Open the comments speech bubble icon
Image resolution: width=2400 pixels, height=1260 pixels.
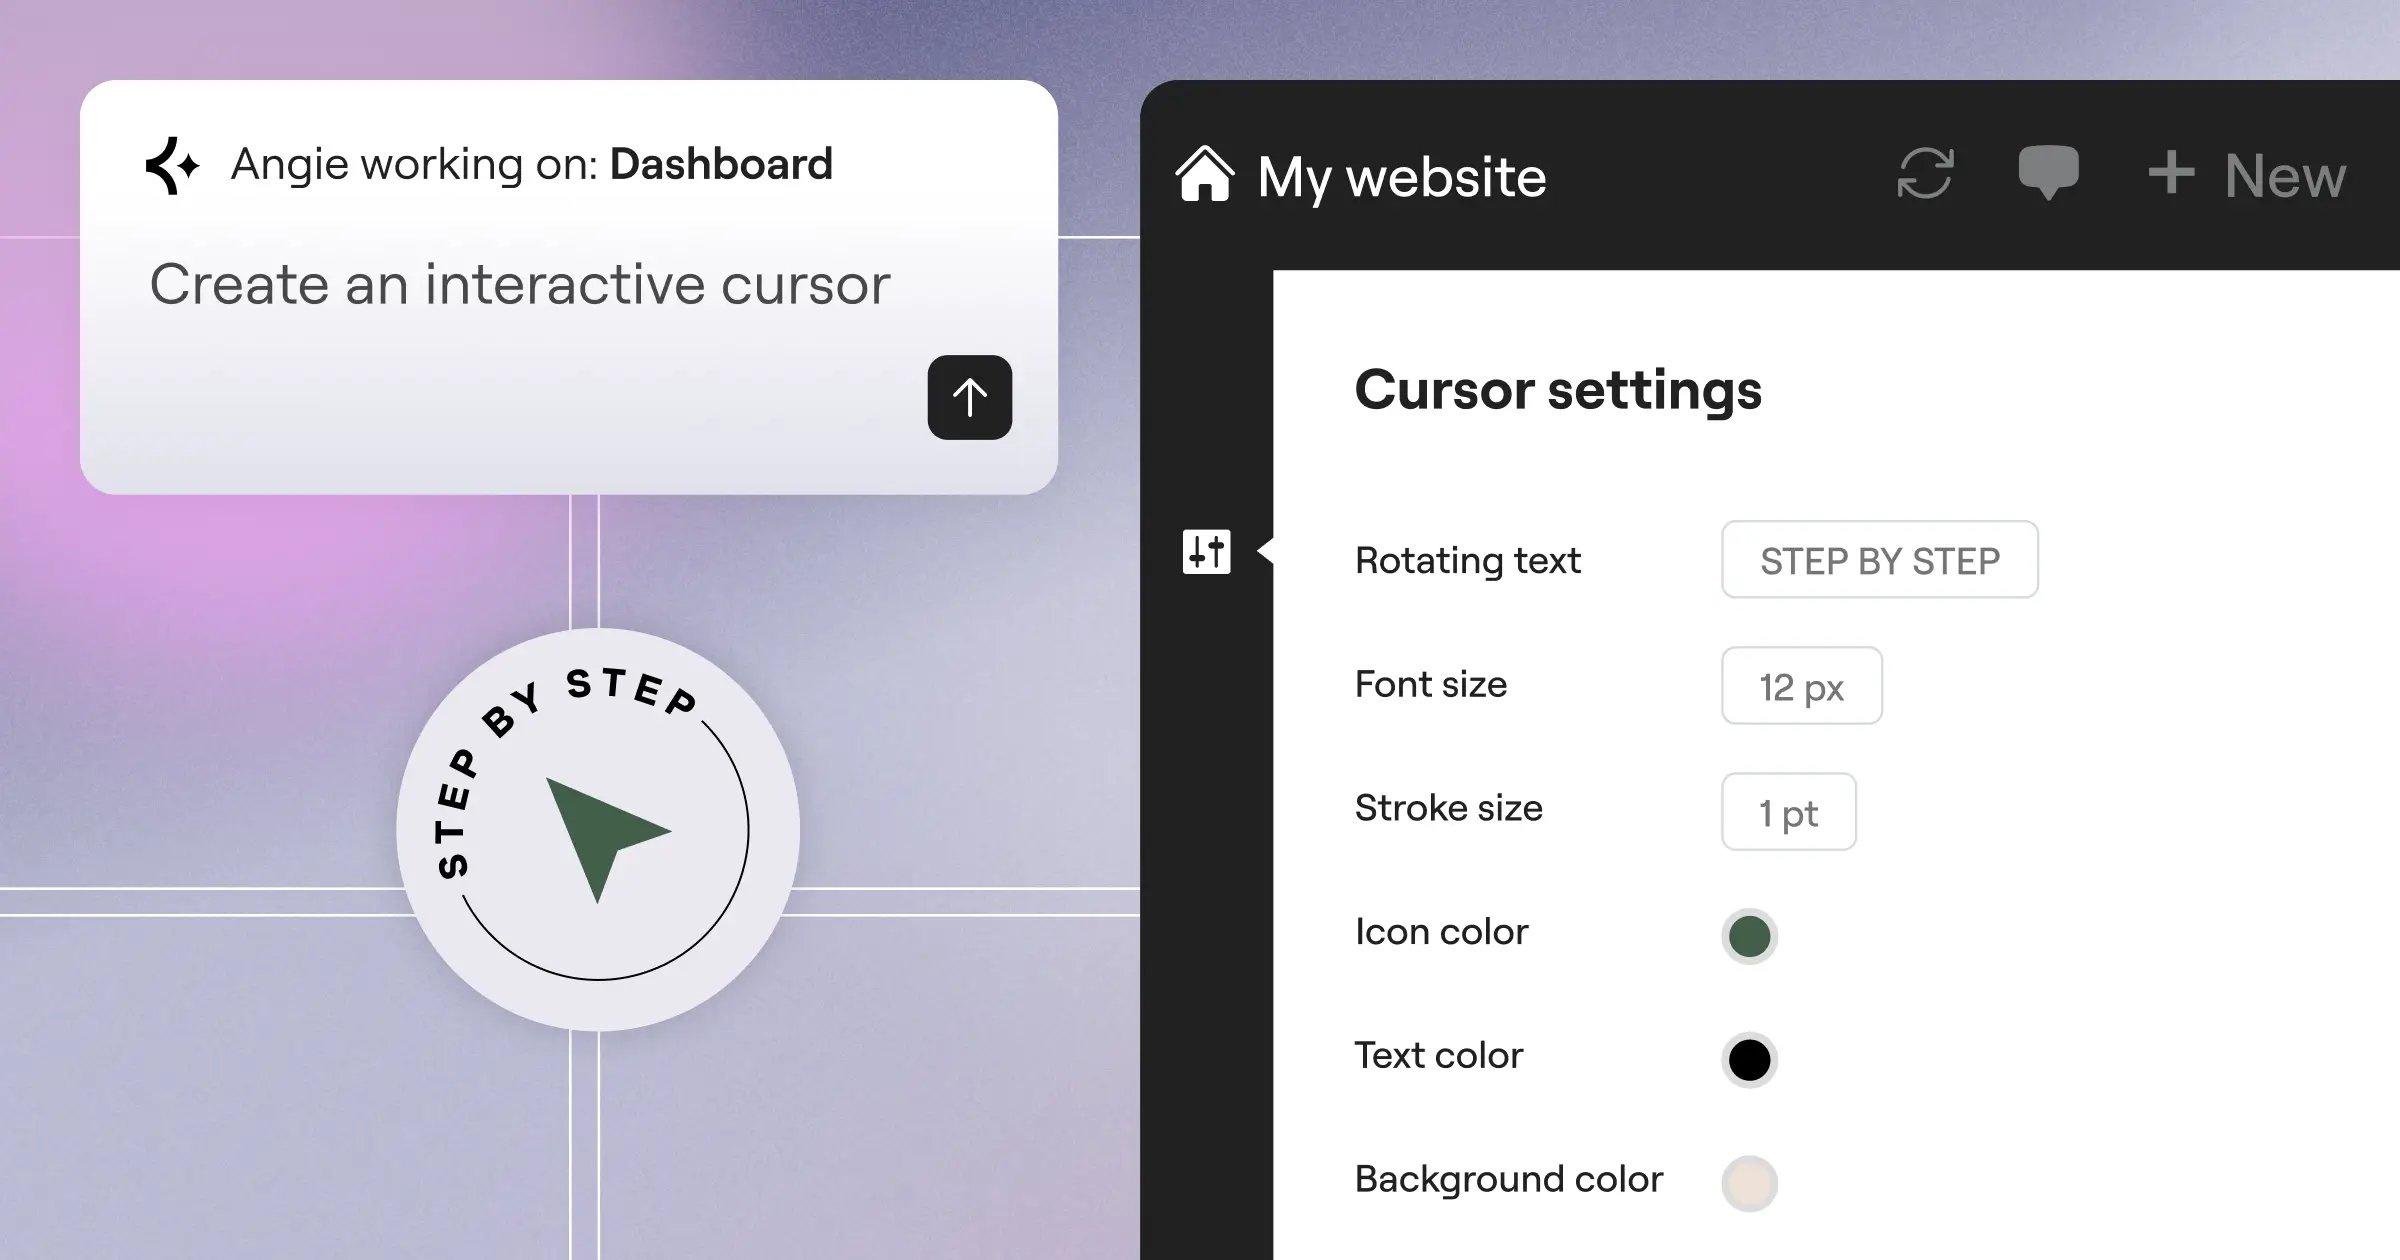click(2048, 172)
